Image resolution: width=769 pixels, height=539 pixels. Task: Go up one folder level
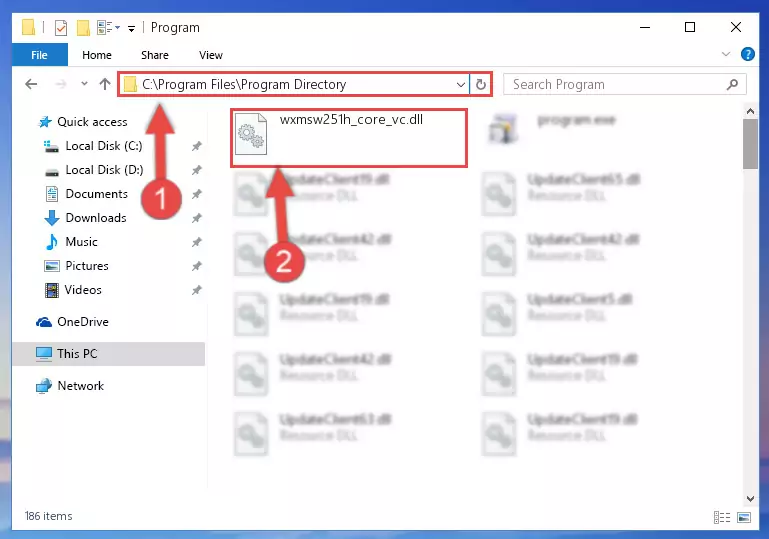105,84
